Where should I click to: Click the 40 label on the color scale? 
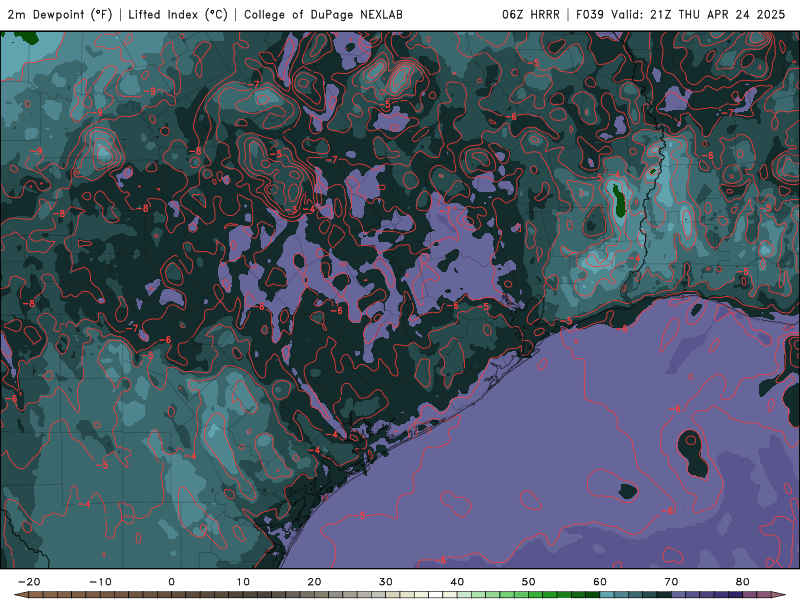point(457,582)
